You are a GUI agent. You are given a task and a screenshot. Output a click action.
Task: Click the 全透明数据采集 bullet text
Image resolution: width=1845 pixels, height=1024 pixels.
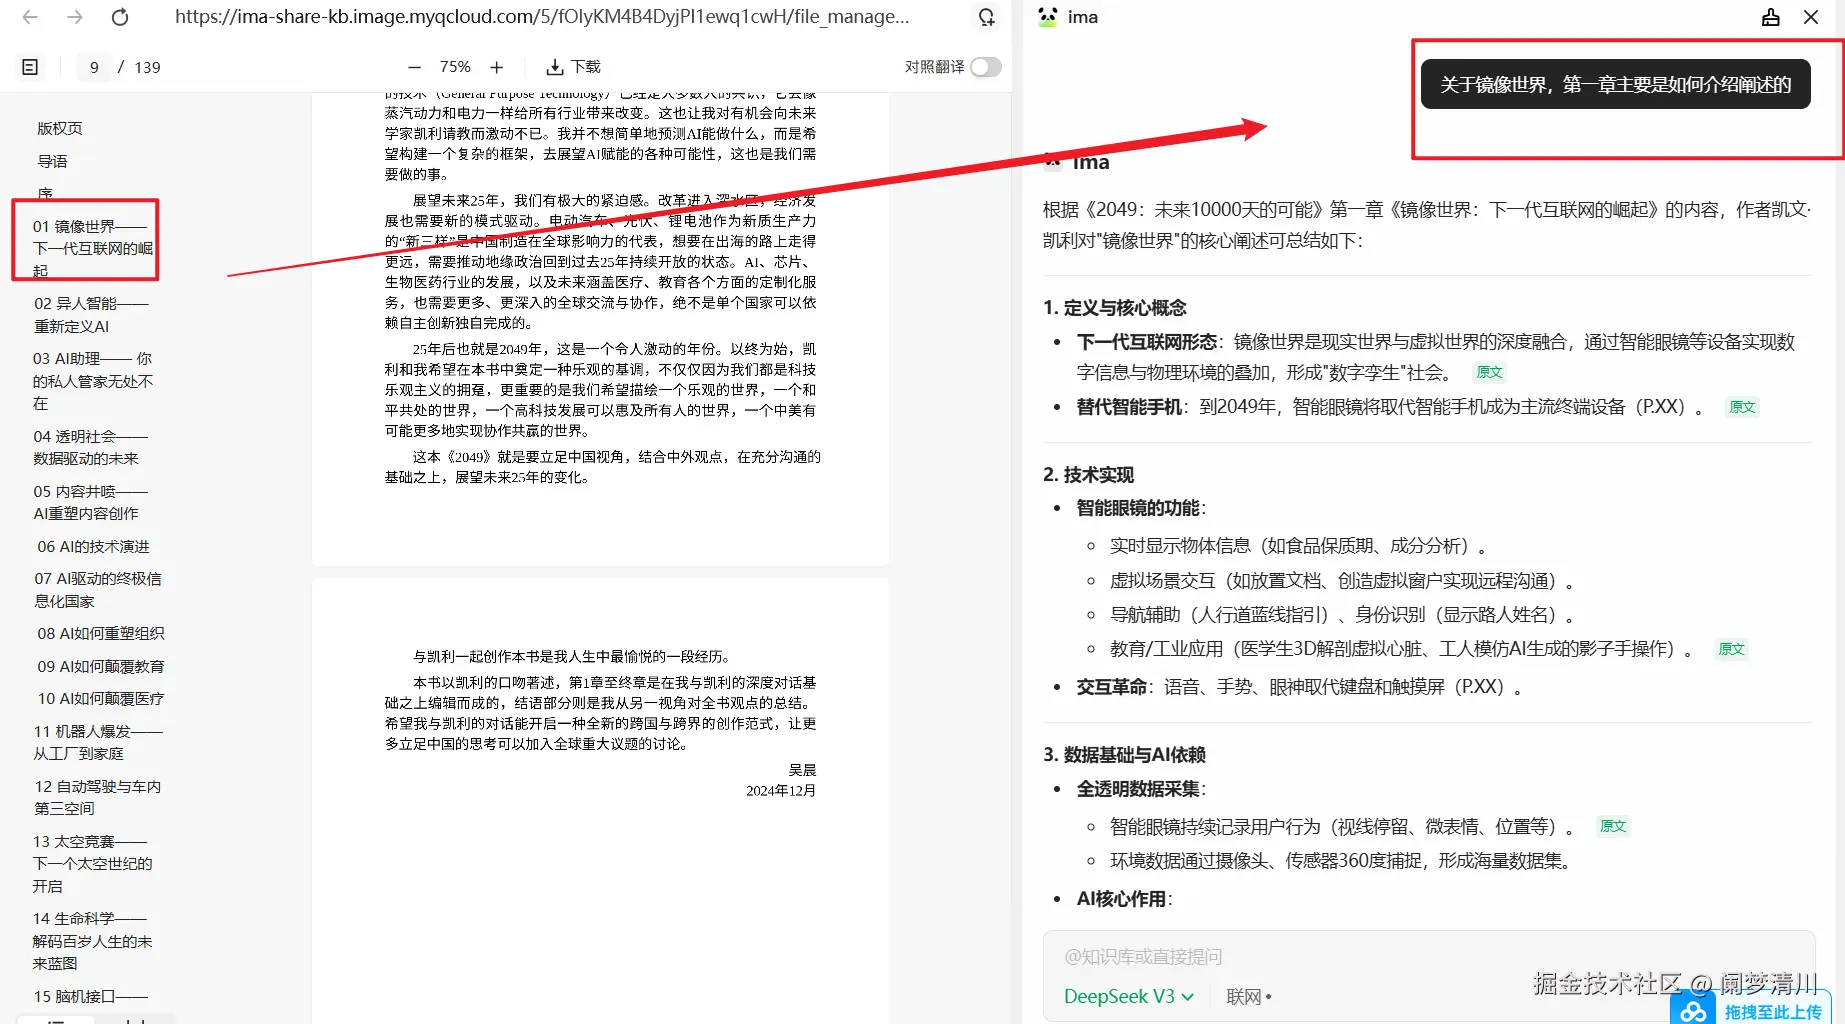[1138, 789]
